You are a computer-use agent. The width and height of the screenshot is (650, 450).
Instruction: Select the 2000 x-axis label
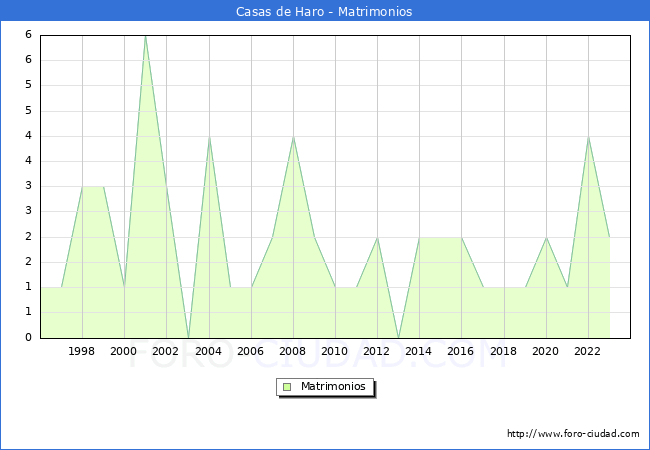[x=124, y=351]
